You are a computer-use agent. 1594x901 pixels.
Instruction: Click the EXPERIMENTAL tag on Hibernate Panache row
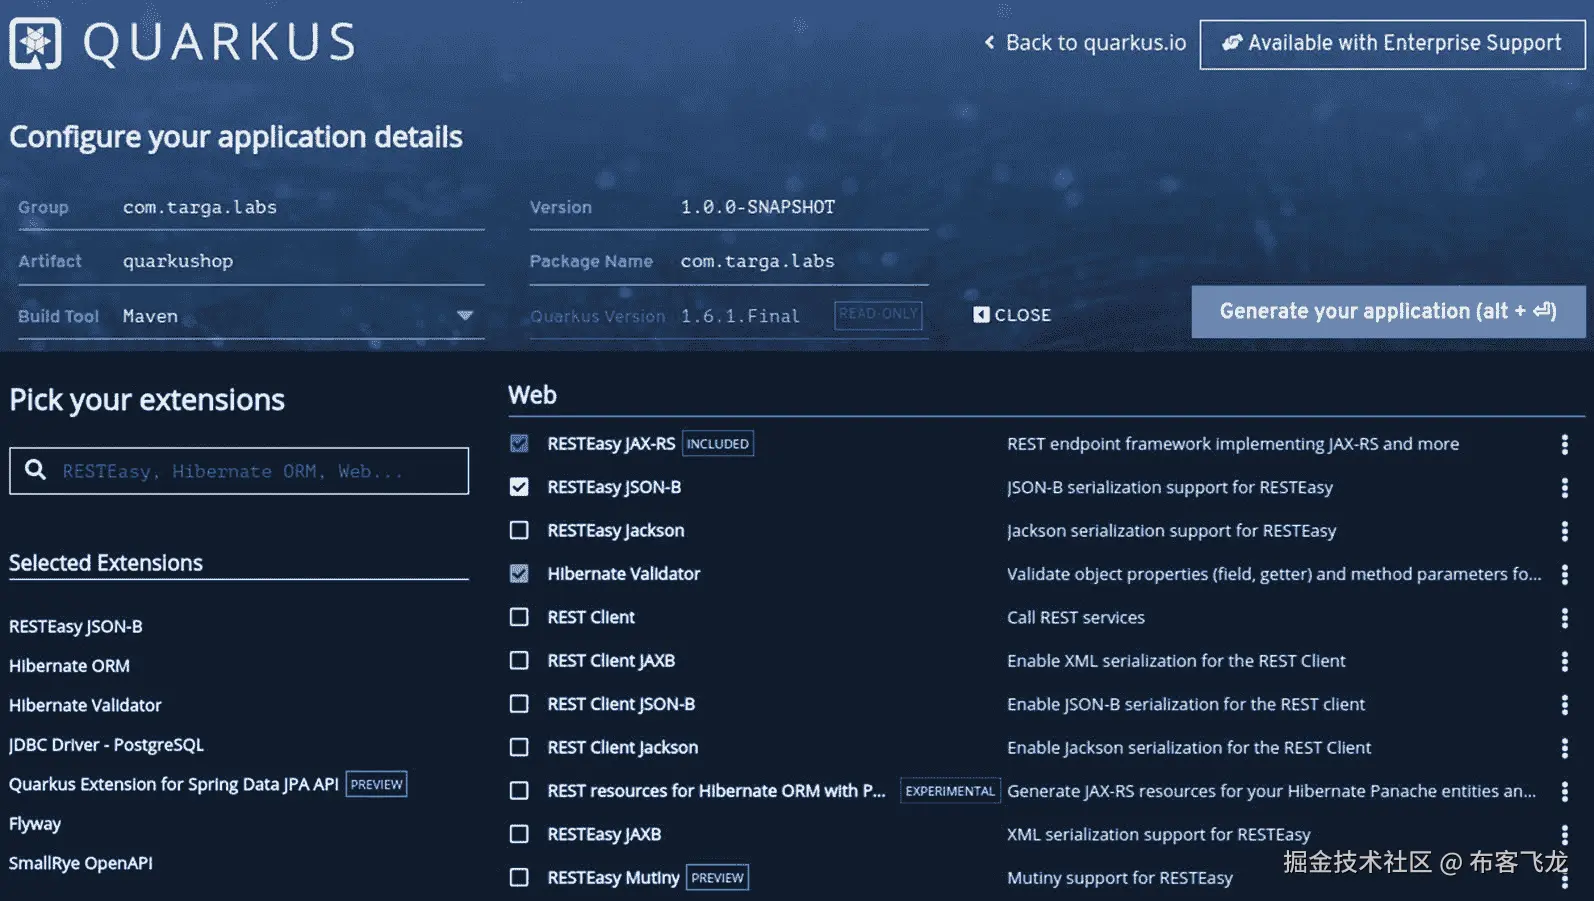click(x=950, y=791)
